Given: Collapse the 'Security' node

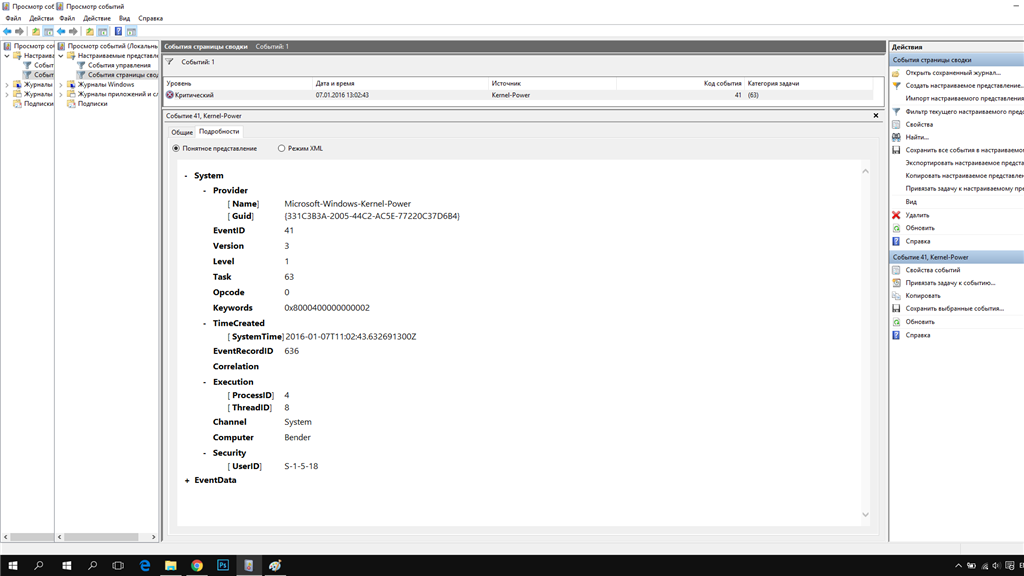Looking at the screenshot, I should click(x=204, y=453).
